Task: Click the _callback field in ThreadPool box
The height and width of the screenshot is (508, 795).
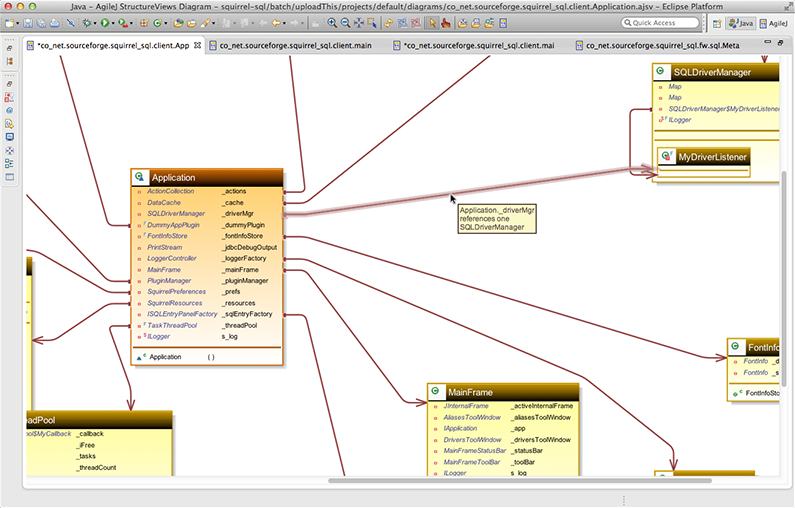Action: (90, 434)
